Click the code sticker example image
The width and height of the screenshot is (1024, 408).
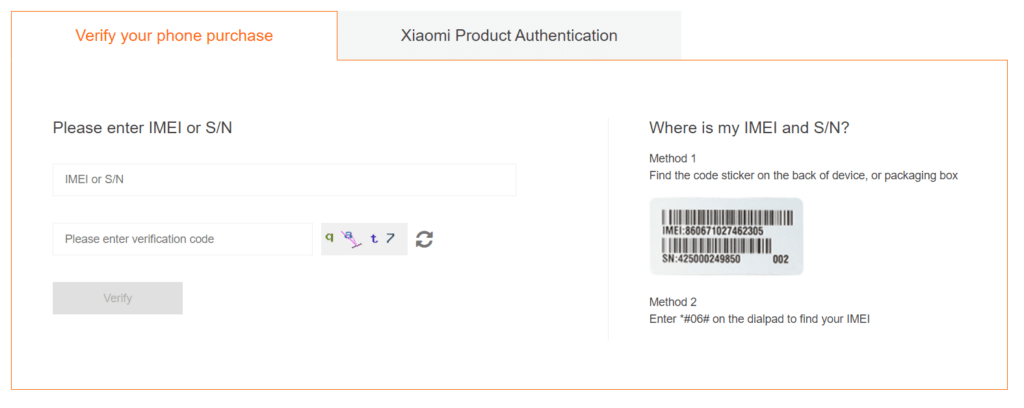coord(726,236)
